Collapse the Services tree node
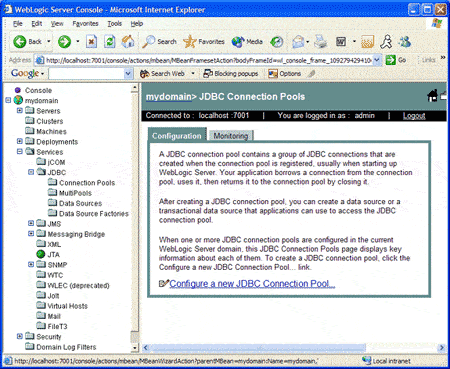The height and width of the screenshot is (369, 450). 20,152
